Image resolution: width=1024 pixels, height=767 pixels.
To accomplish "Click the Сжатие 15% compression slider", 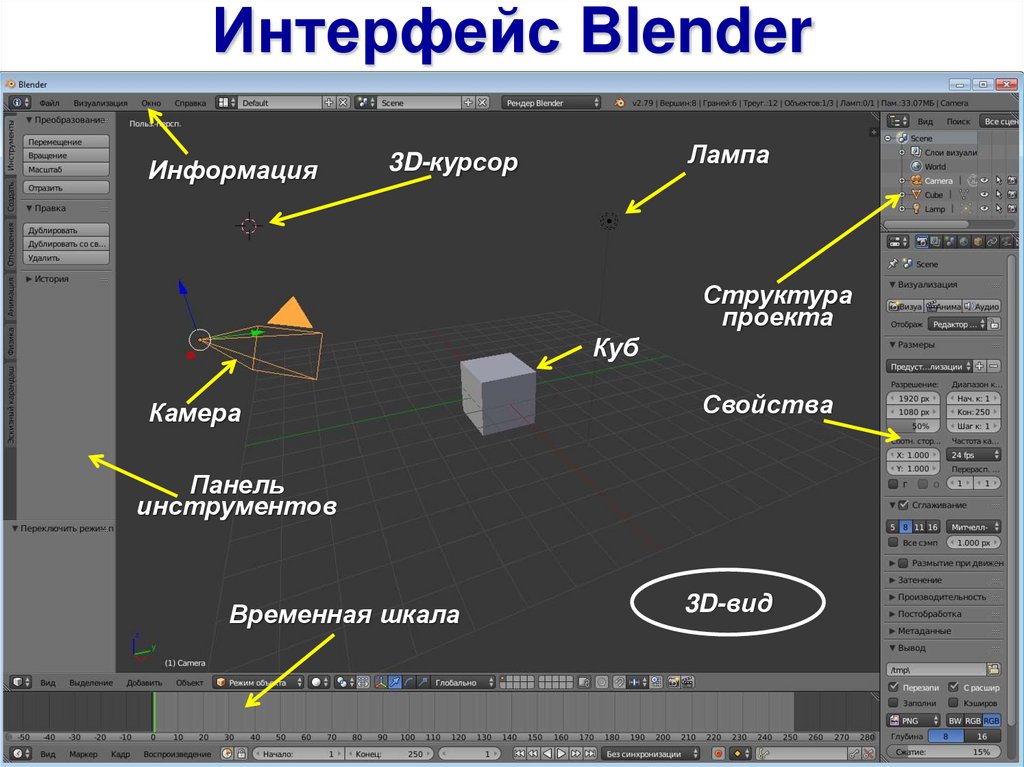I will [944, 752].
